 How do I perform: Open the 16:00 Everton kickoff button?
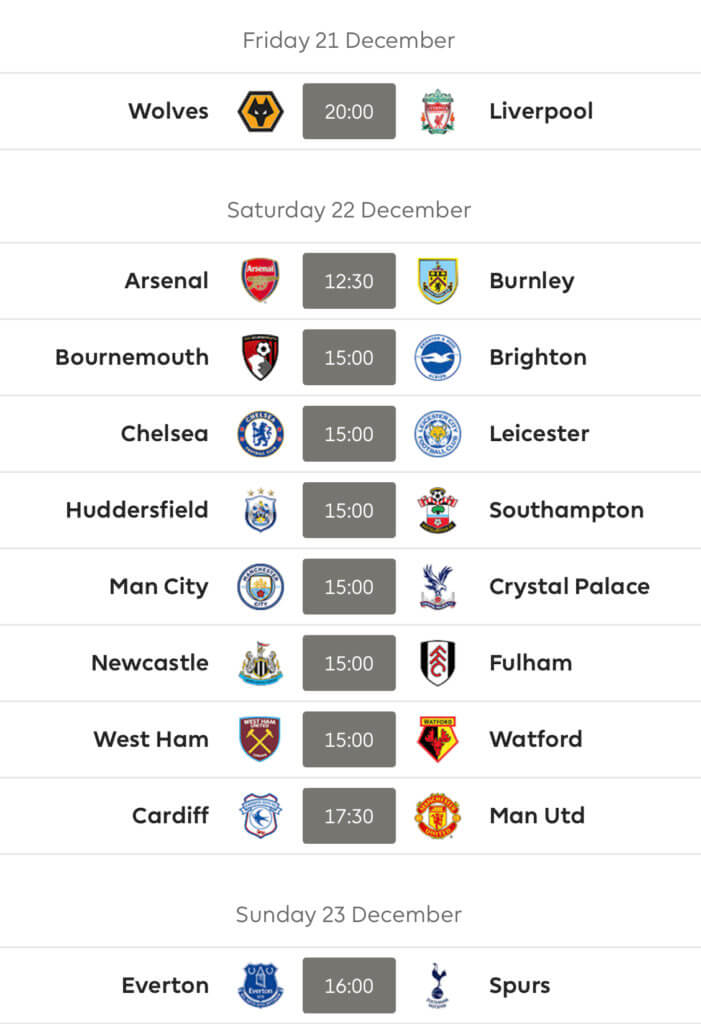click(349, 985)
